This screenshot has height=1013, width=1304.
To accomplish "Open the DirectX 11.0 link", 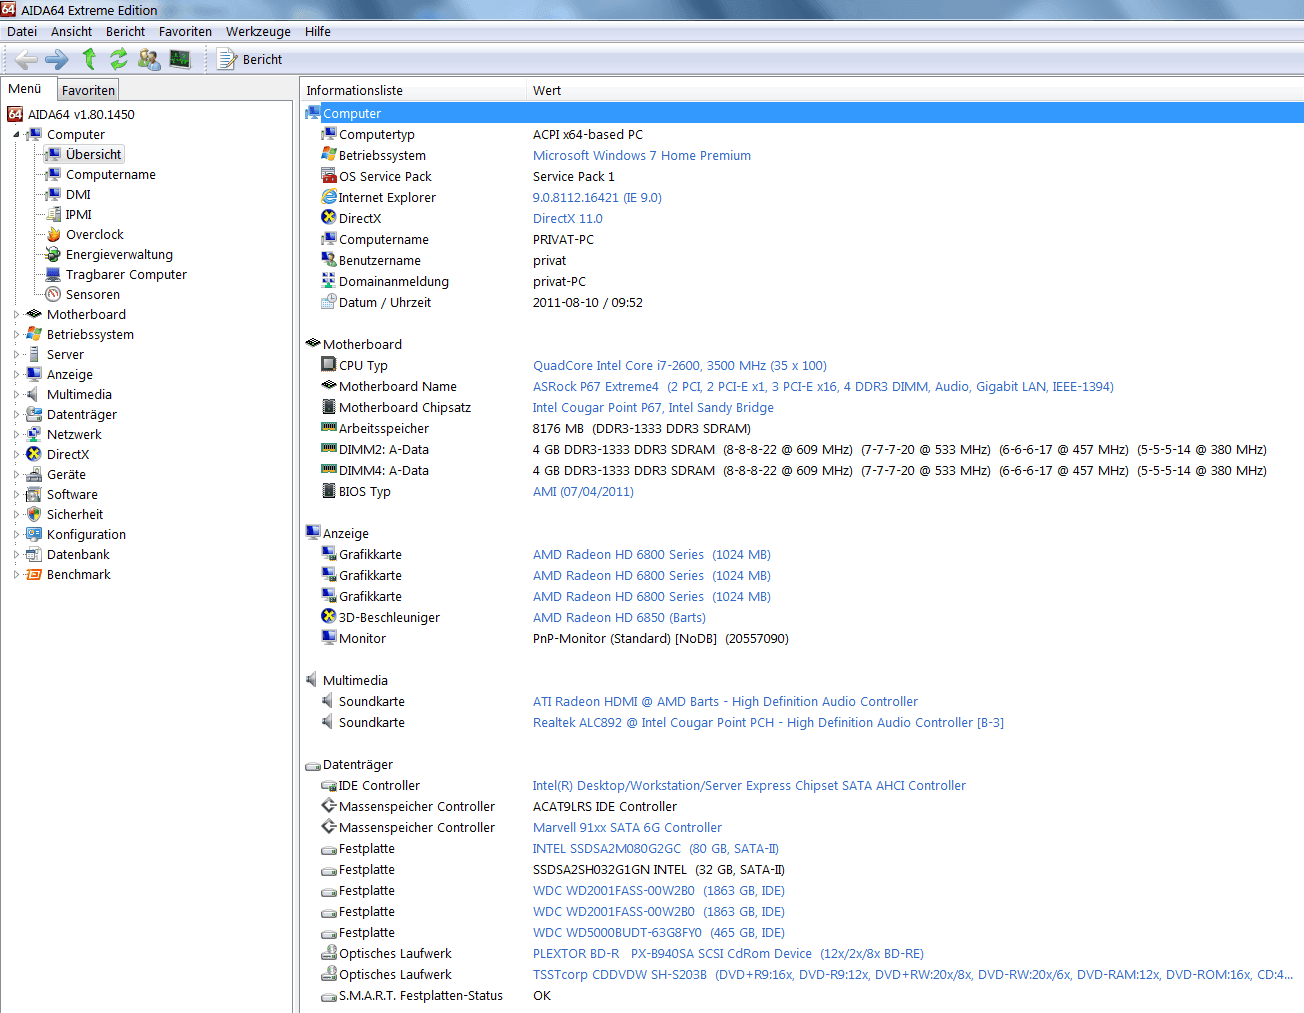I will click(x=568, y=219).
